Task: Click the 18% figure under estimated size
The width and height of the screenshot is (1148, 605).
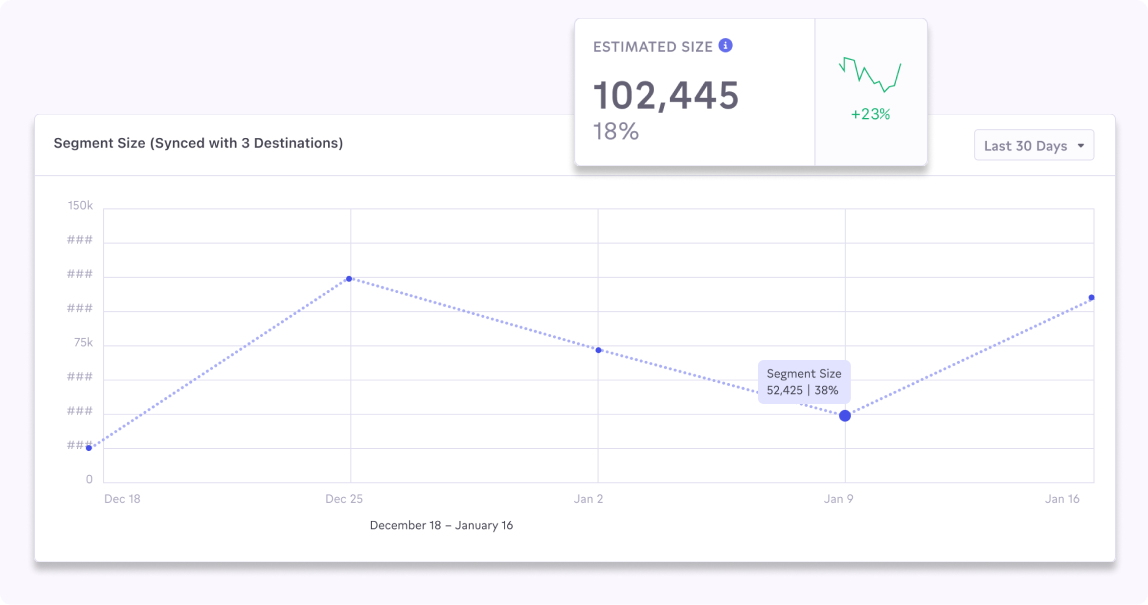Action: pos(615,131)
